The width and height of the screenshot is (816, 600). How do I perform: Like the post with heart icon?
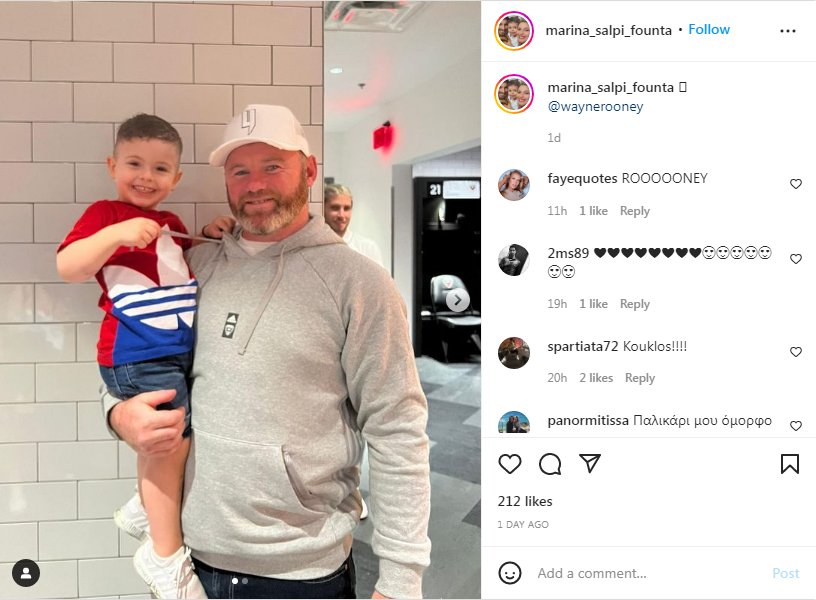coord(509,464)
